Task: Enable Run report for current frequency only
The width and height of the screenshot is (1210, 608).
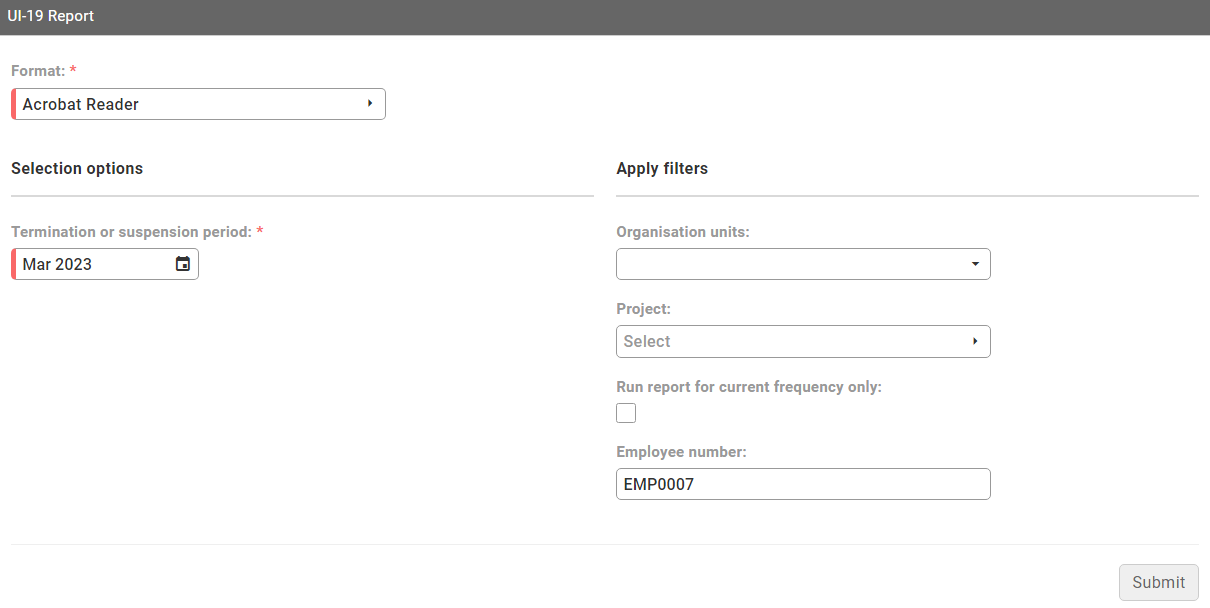Action: 626,413
